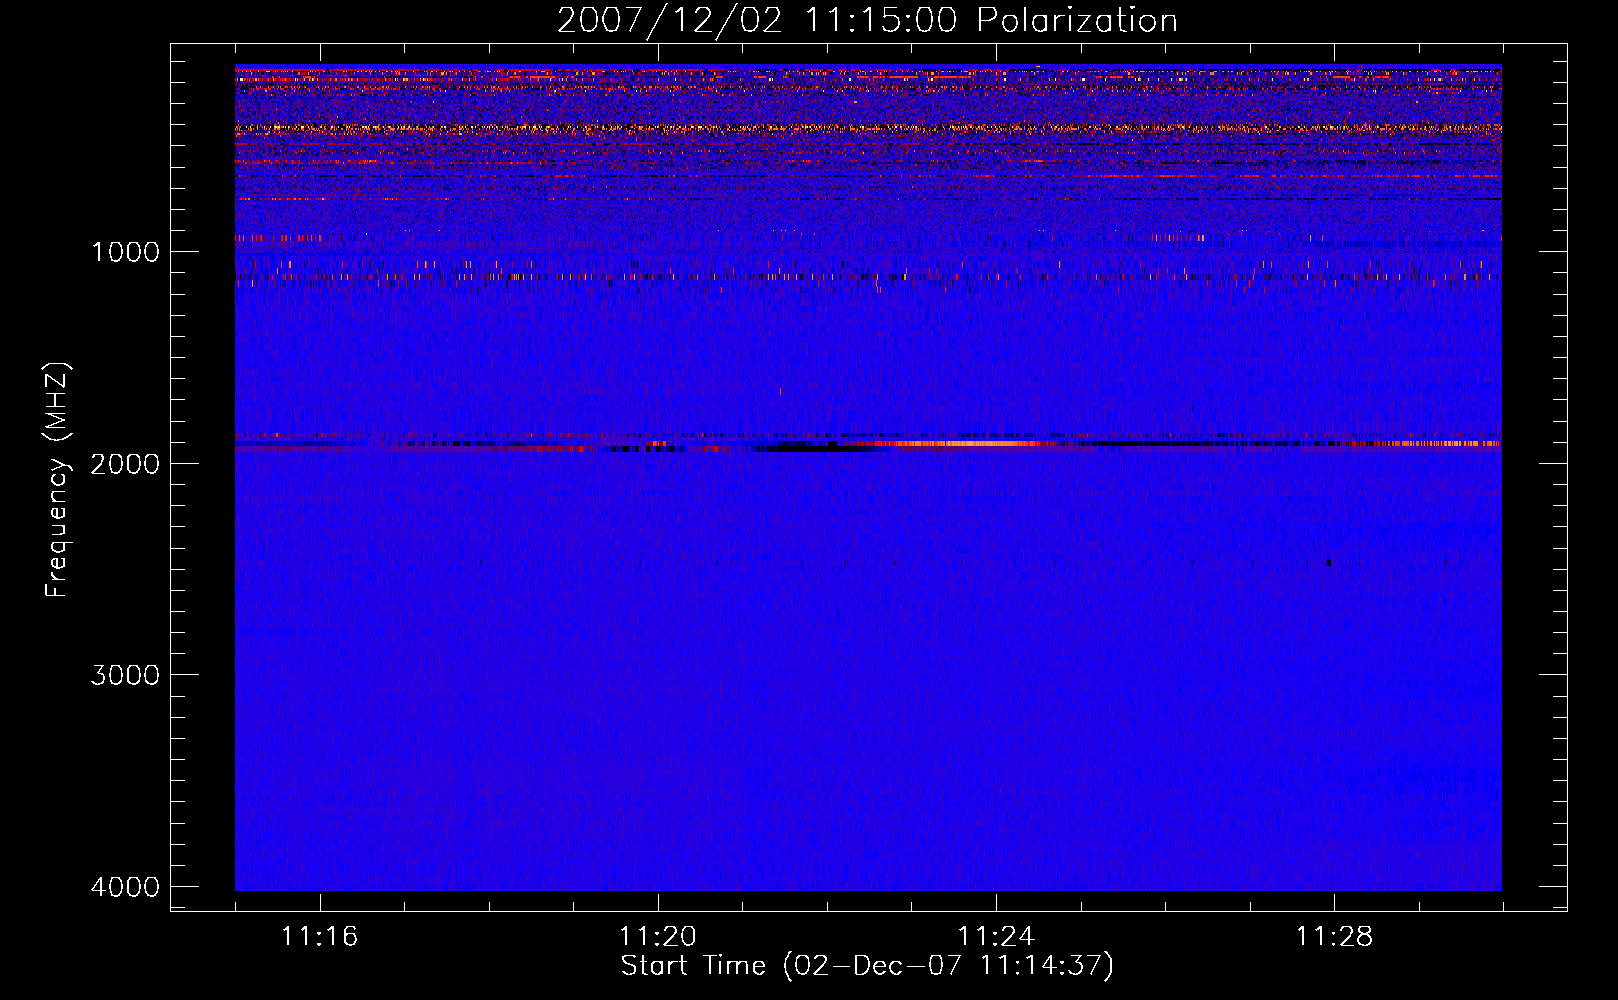Click the plot title '2007/12/02 11:15:00 Polarization'
The image size is (1618, 1000).
[x=867, y=21]
